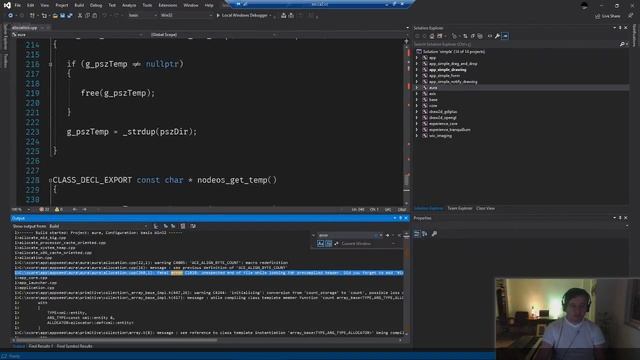Open the Global Scope dropdown

coord(212,35)
